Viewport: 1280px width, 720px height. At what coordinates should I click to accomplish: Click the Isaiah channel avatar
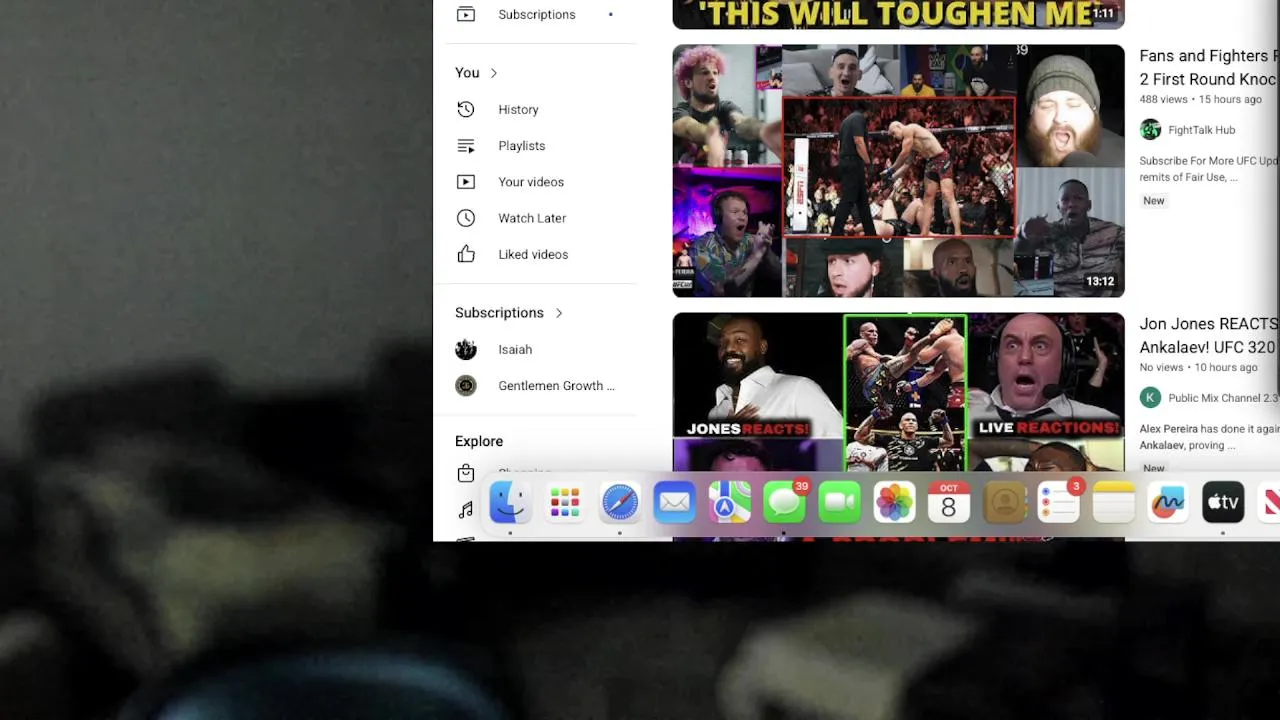[x=466, y=350]
